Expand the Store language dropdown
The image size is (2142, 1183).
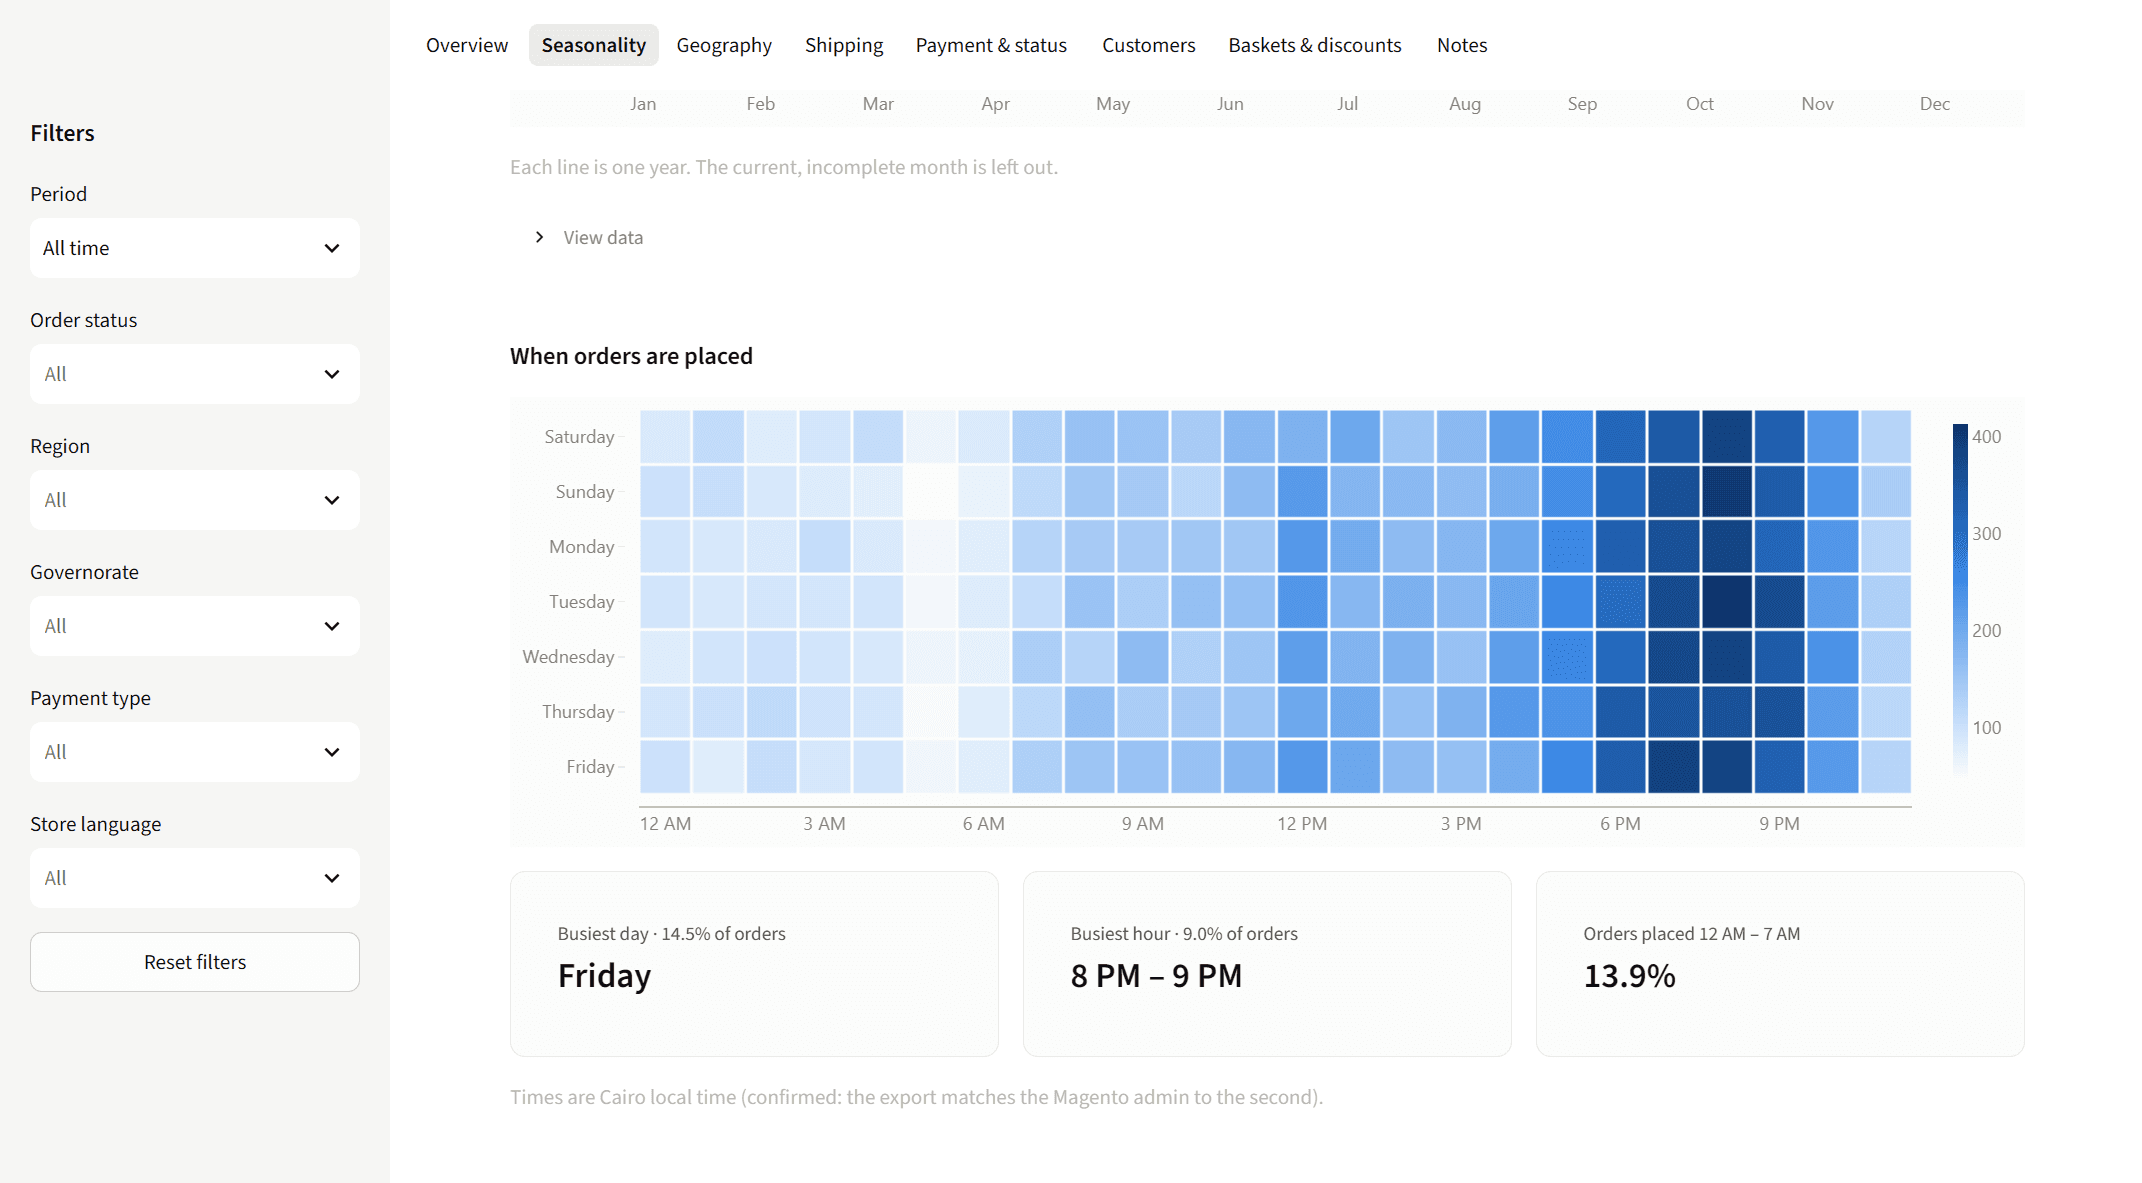click(x=195, y=878)
